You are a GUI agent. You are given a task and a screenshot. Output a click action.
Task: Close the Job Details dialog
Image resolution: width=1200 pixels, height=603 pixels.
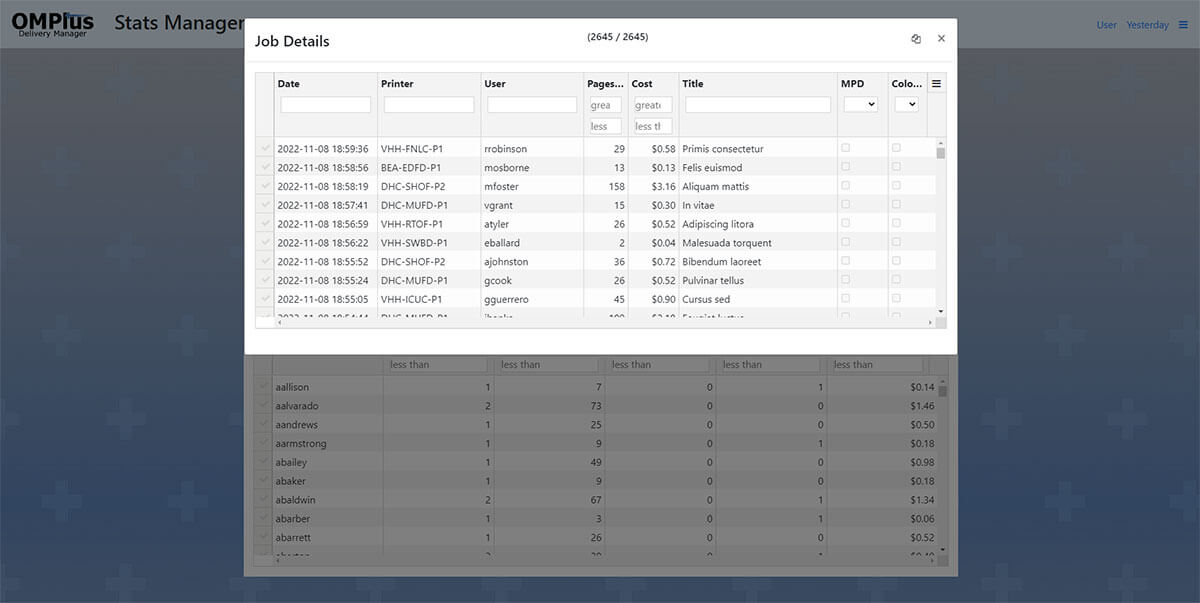(941, 39)
